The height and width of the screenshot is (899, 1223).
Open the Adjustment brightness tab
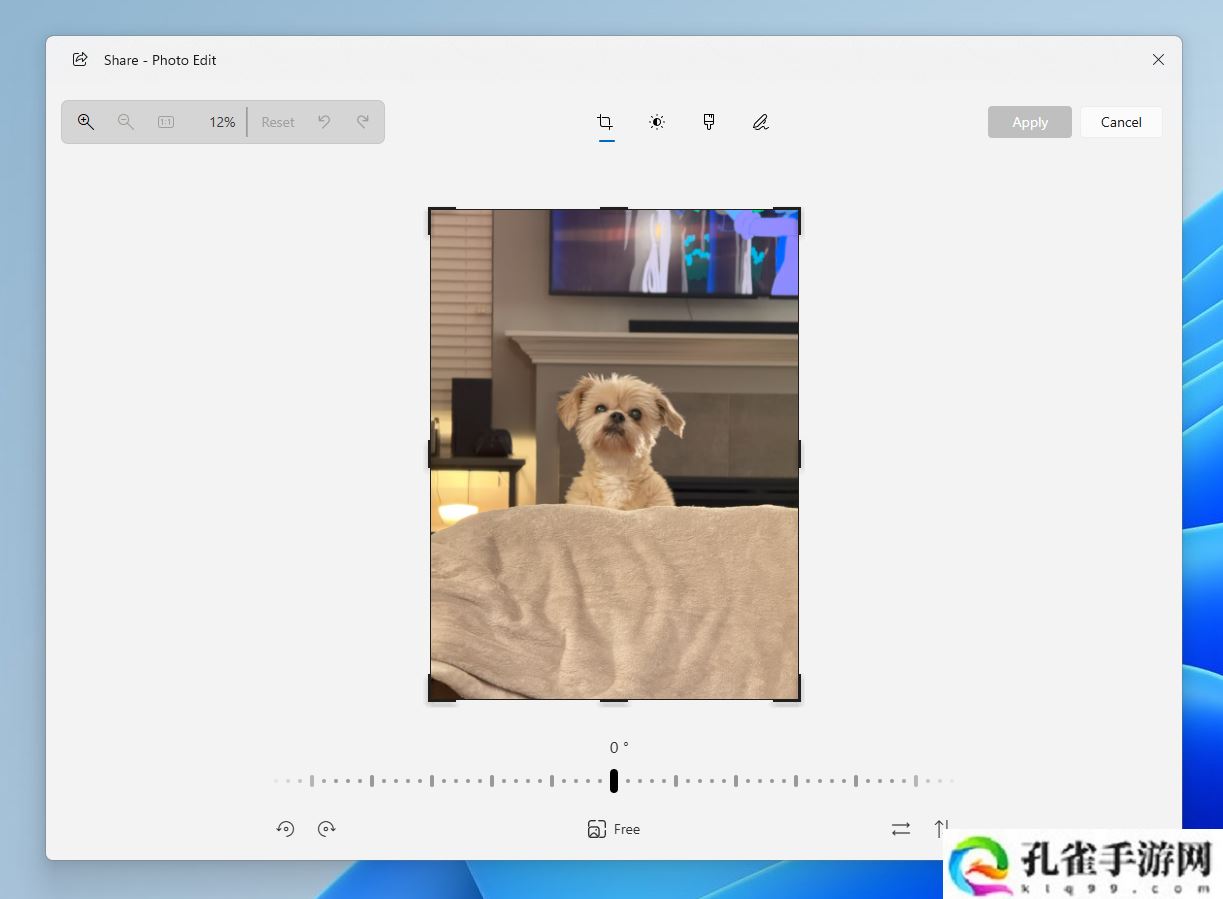[x=657, y=122]
